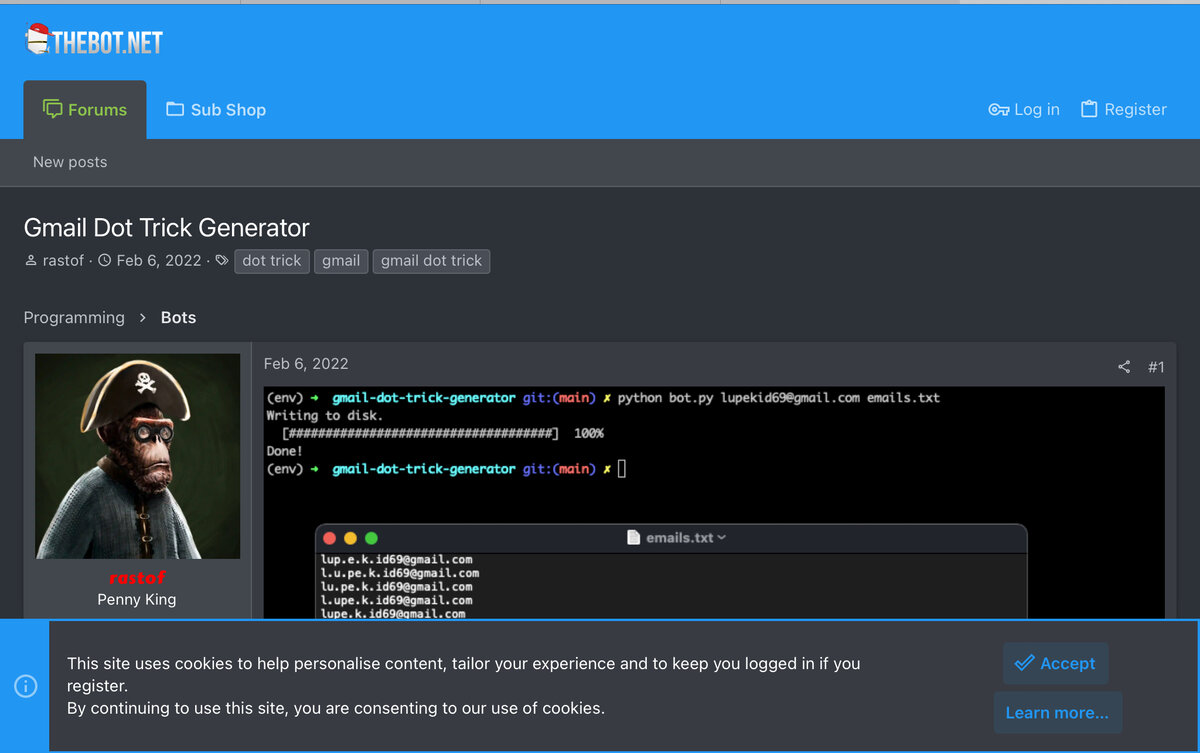Click the folder icon beside Sub Shop
The height and width of the screenshot is (753, 1200).
[x=175, y=108]
